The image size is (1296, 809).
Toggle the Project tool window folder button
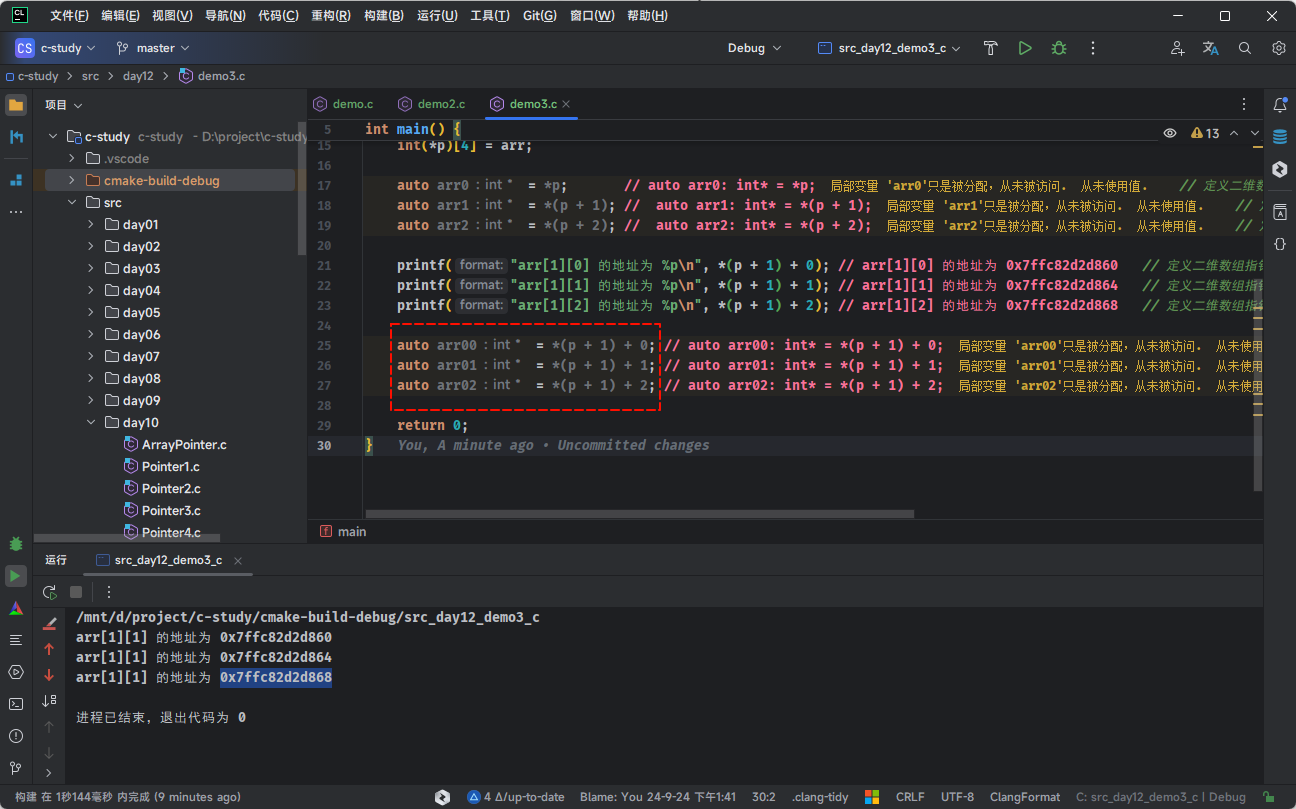point(16,105)
